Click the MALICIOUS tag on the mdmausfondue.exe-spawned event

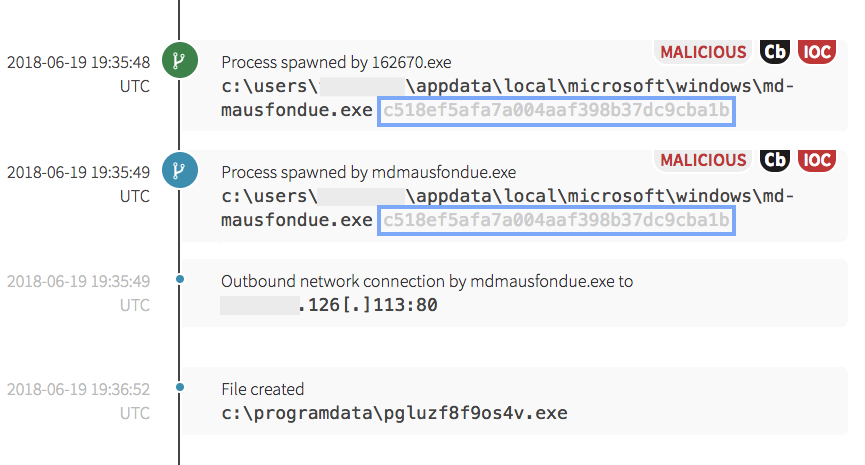coord(703,160)
